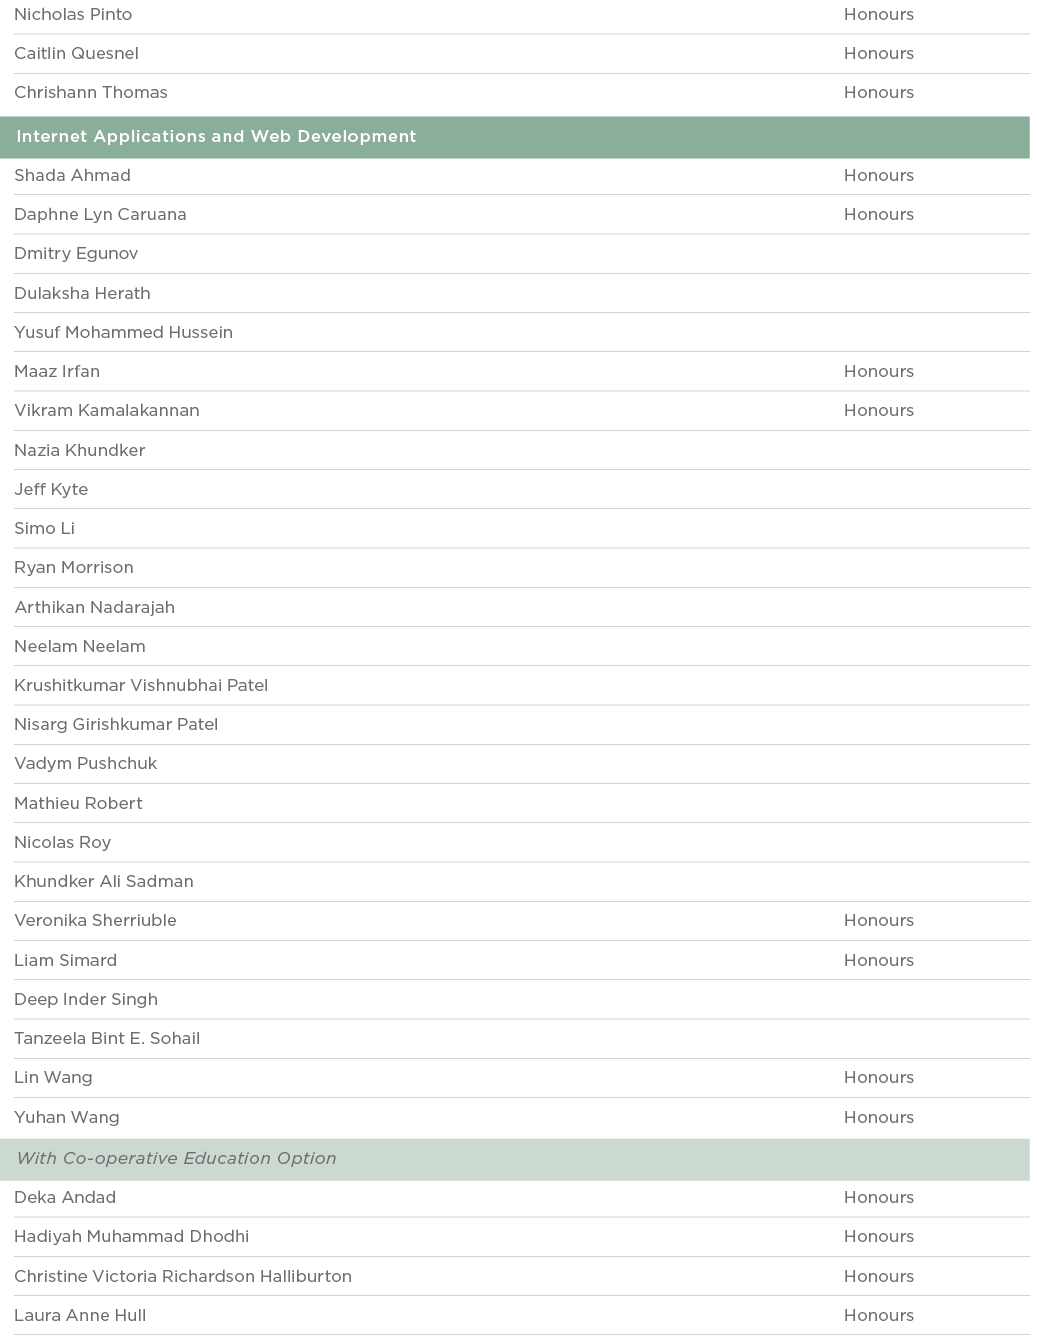This screenshot has height=1338, width=1037.
Task: Click the name Shada Ahmad
Action: [72, 176]
